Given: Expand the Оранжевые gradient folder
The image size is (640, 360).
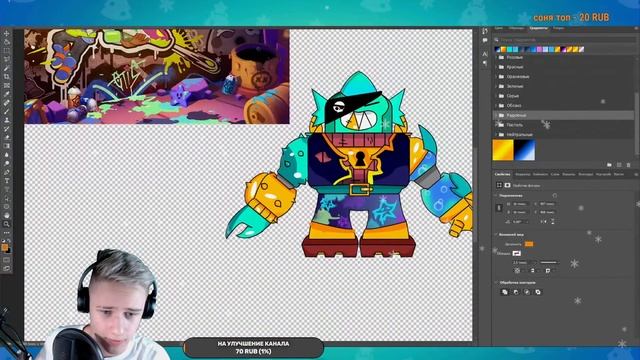Looking at the screenshot, I should [496, 76].
